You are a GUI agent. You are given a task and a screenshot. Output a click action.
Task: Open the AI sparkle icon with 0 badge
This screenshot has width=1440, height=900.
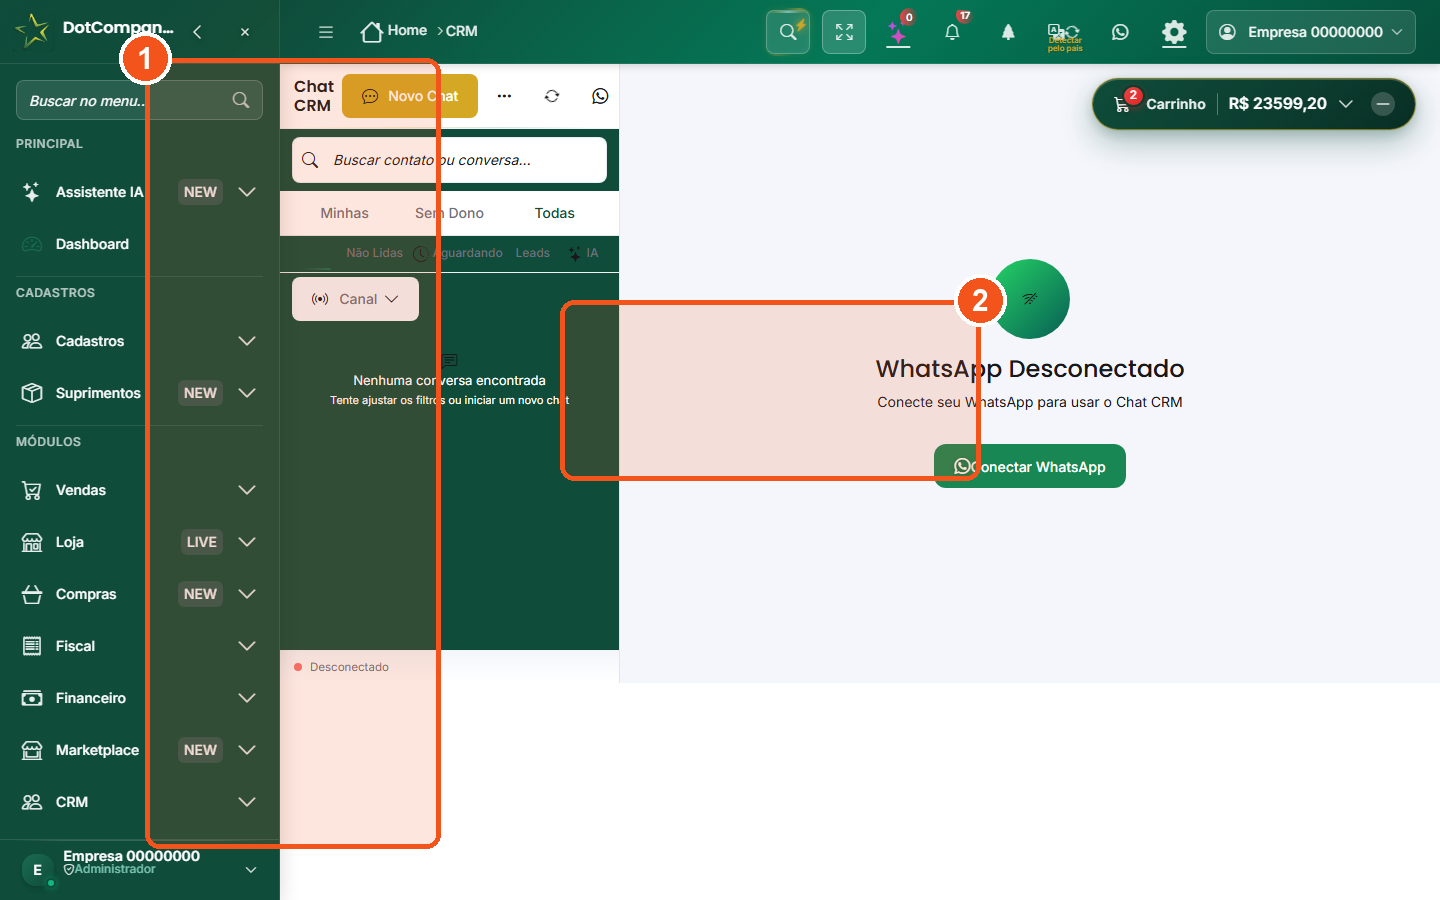tap(898, 32)
